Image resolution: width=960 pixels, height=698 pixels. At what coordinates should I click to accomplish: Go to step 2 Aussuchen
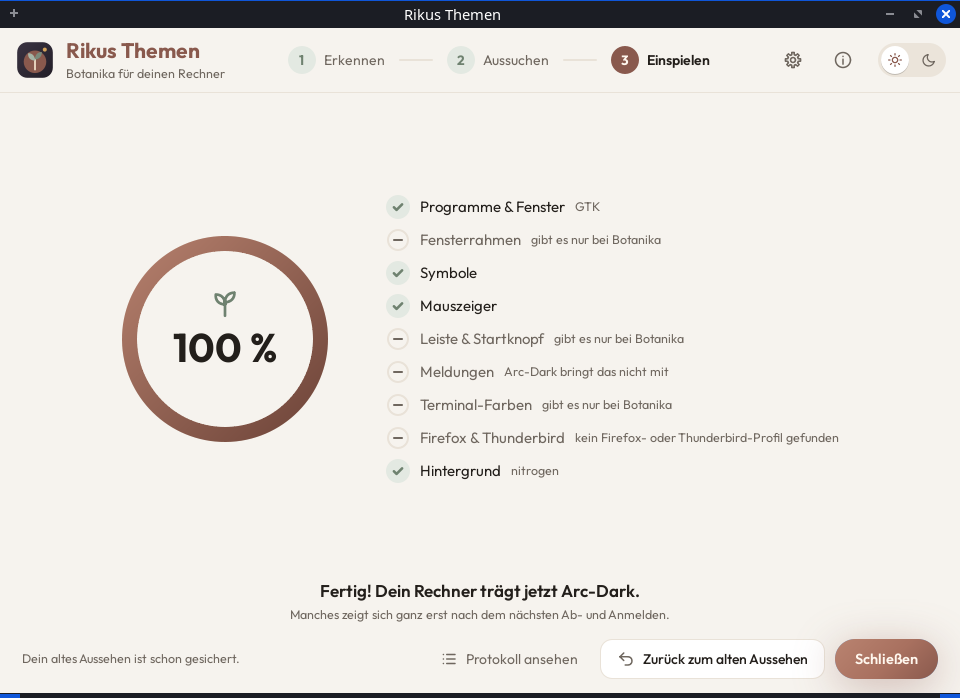[x=498, y=60]
